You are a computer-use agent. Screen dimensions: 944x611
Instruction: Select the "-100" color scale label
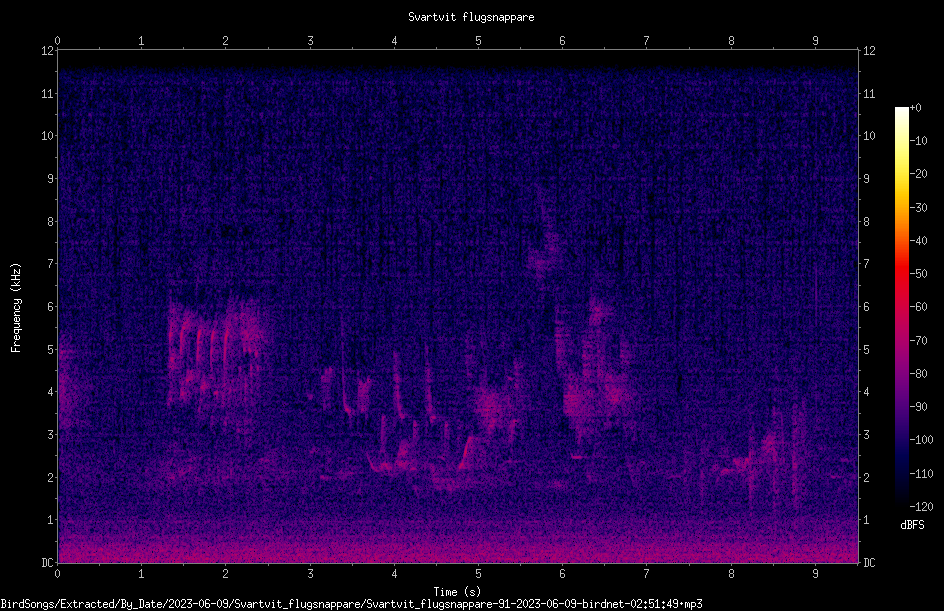point(921,440)
